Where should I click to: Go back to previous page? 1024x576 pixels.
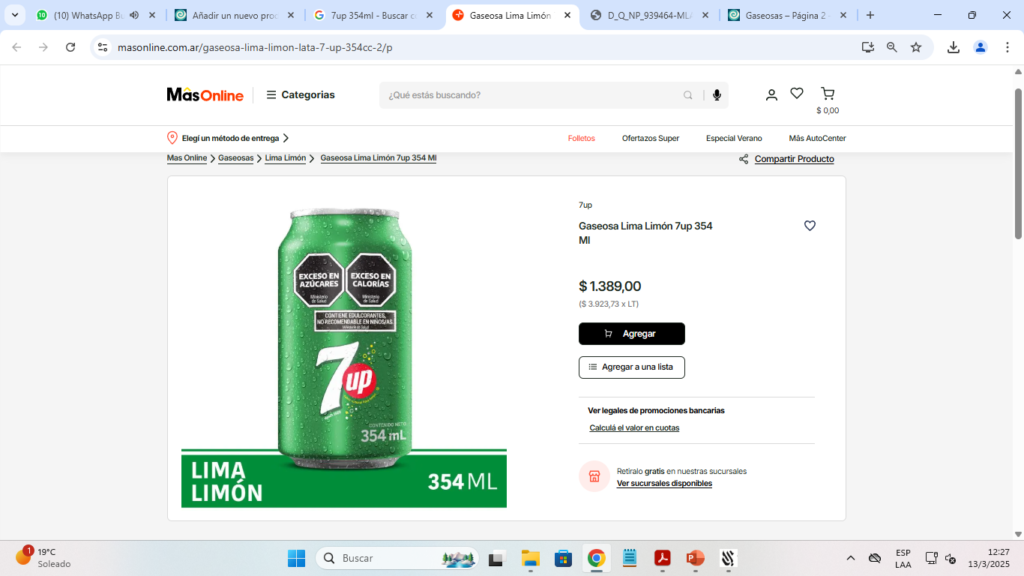(17, 47)
